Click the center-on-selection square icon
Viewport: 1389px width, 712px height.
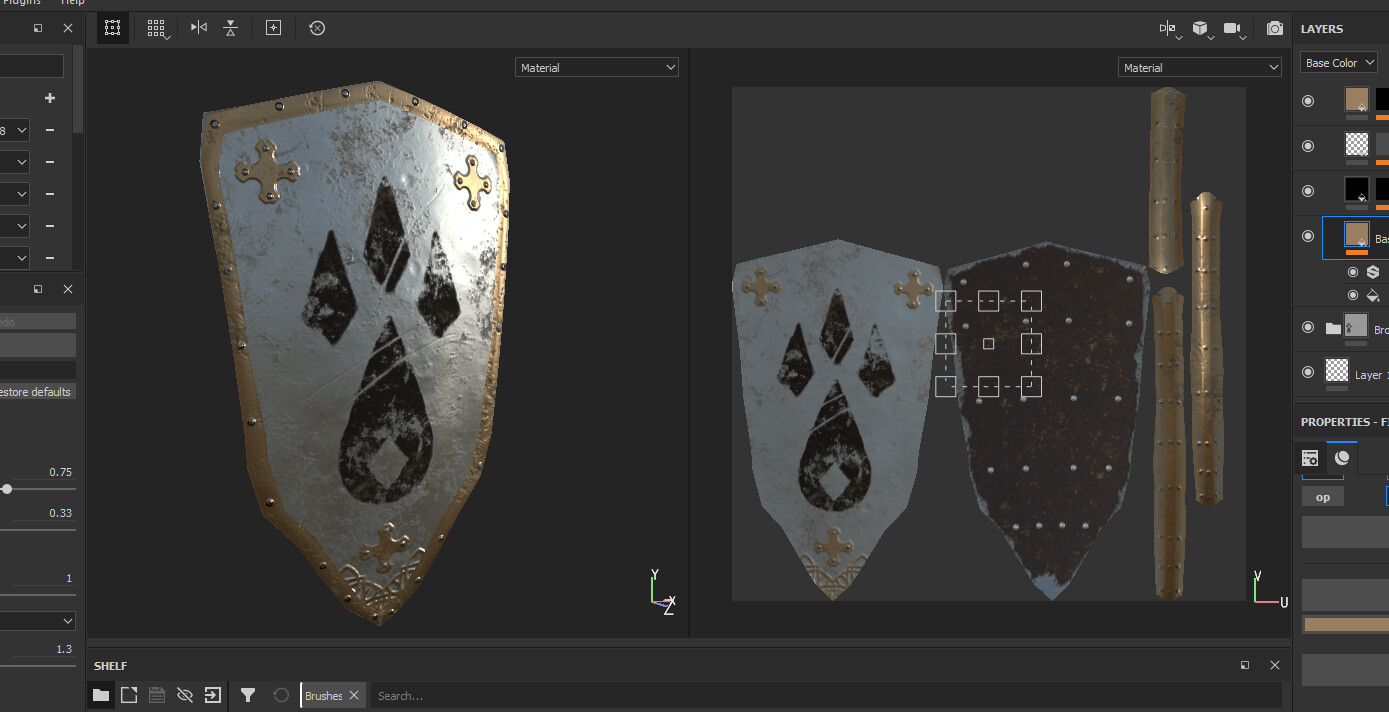point(273,28)
